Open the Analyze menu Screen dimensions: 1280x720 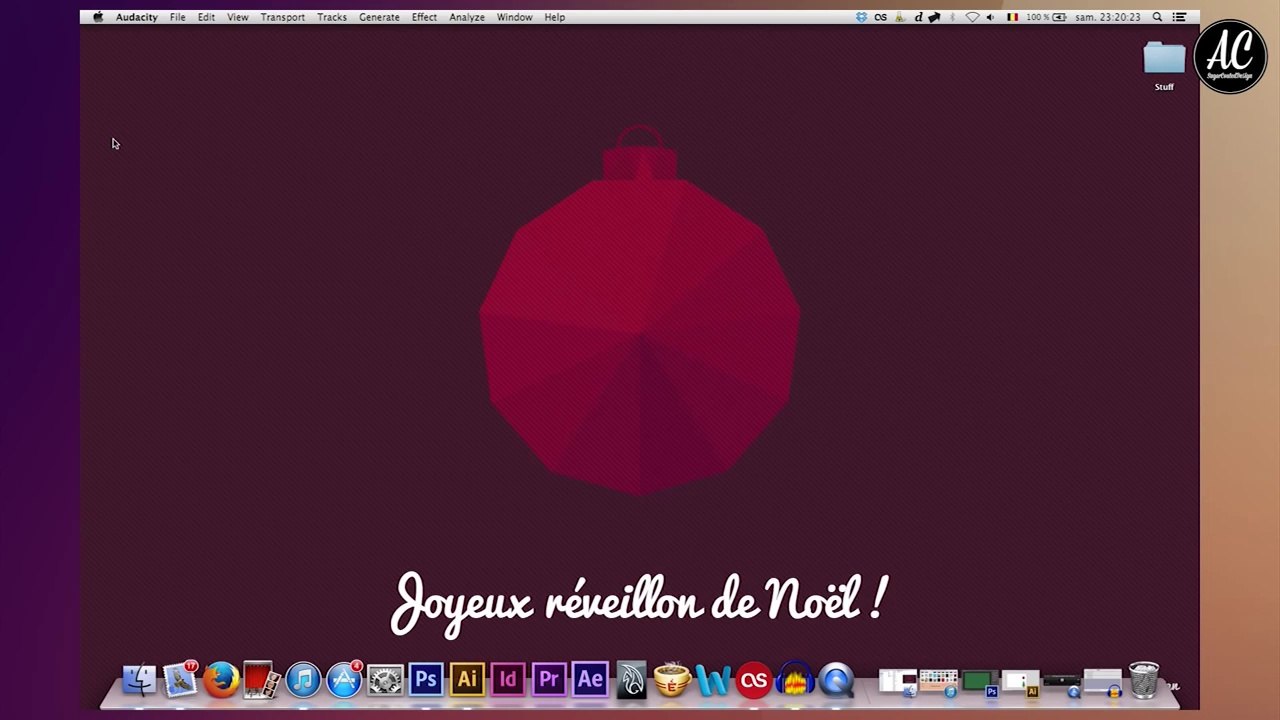click(x=467, y=17)
